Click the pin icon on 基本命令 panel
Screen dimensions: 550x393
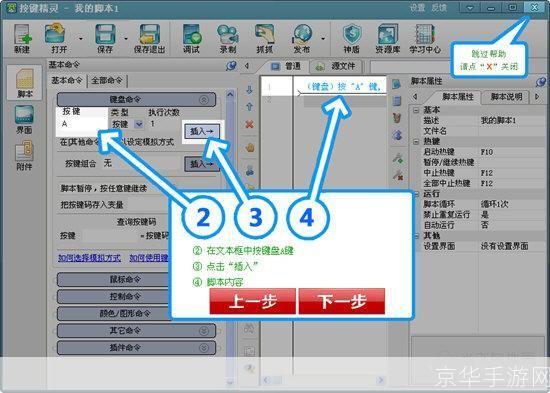point(231,65)
